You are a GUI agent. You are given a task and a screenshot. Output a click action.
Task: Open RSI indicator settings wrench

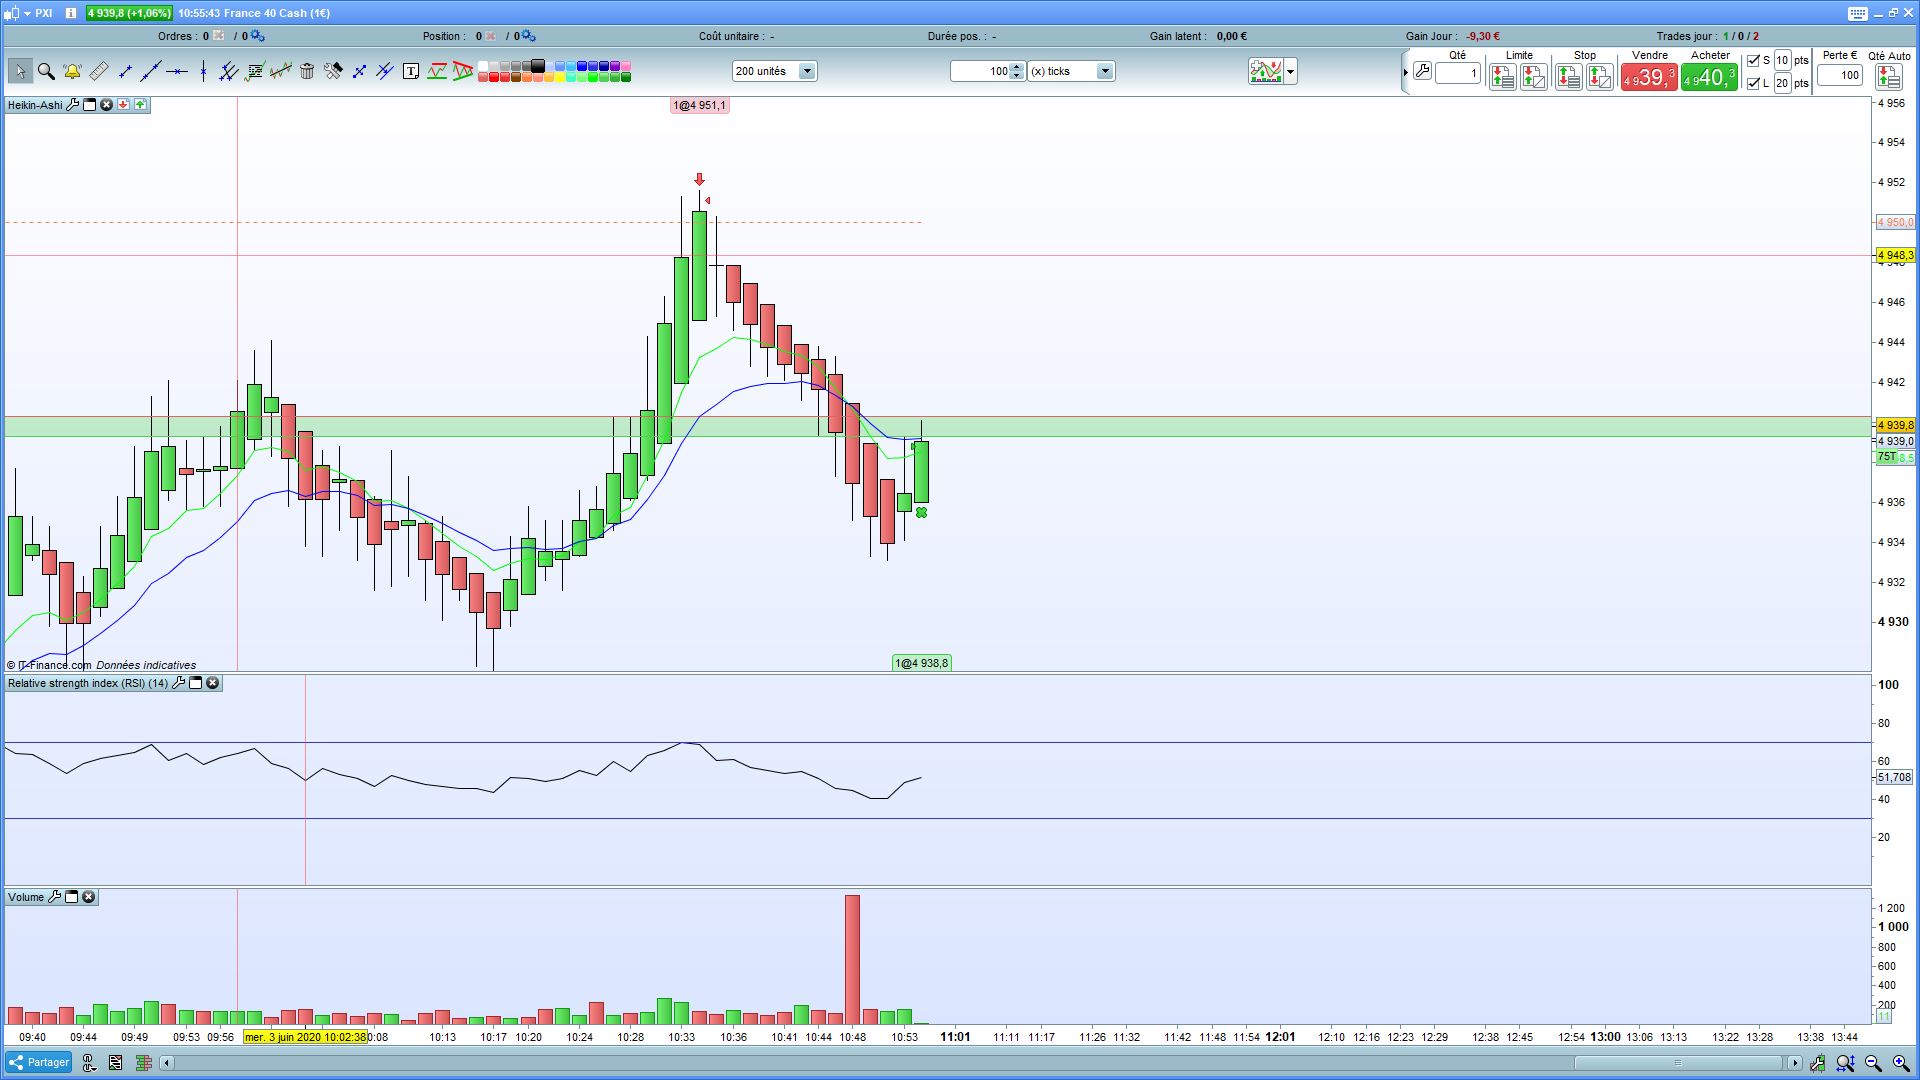pyautogui.click(x=178, y=683)
